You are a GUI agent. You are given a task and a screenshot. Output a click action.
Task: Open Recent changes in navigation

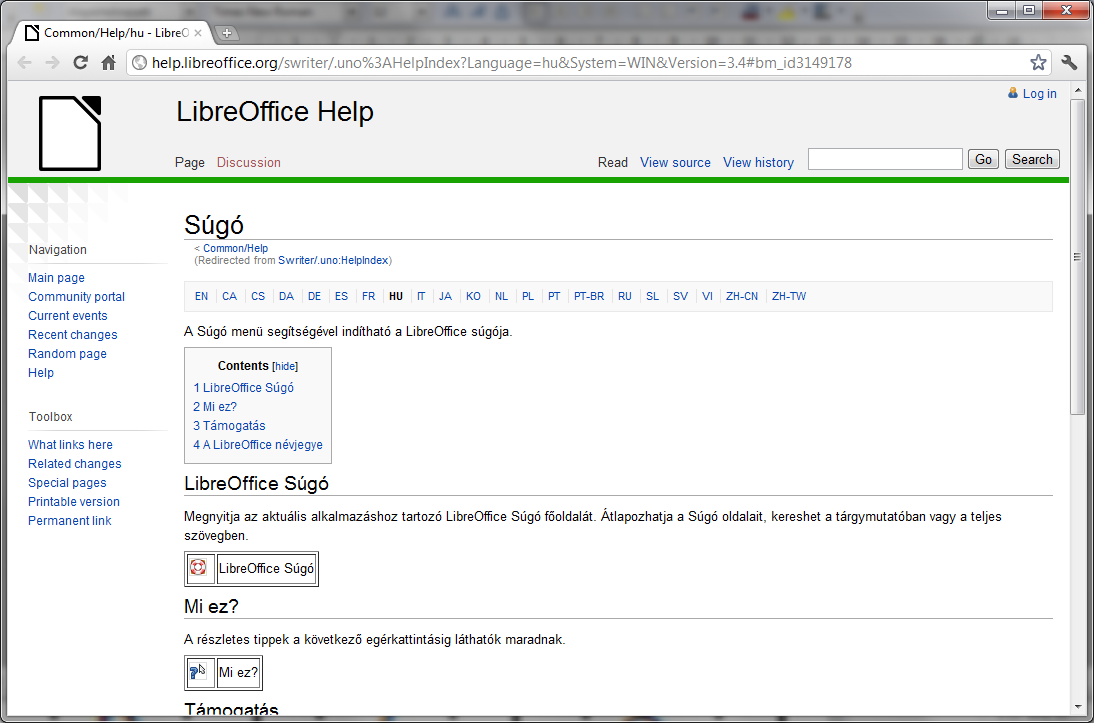pyautogui.click(x=73, y=334)
